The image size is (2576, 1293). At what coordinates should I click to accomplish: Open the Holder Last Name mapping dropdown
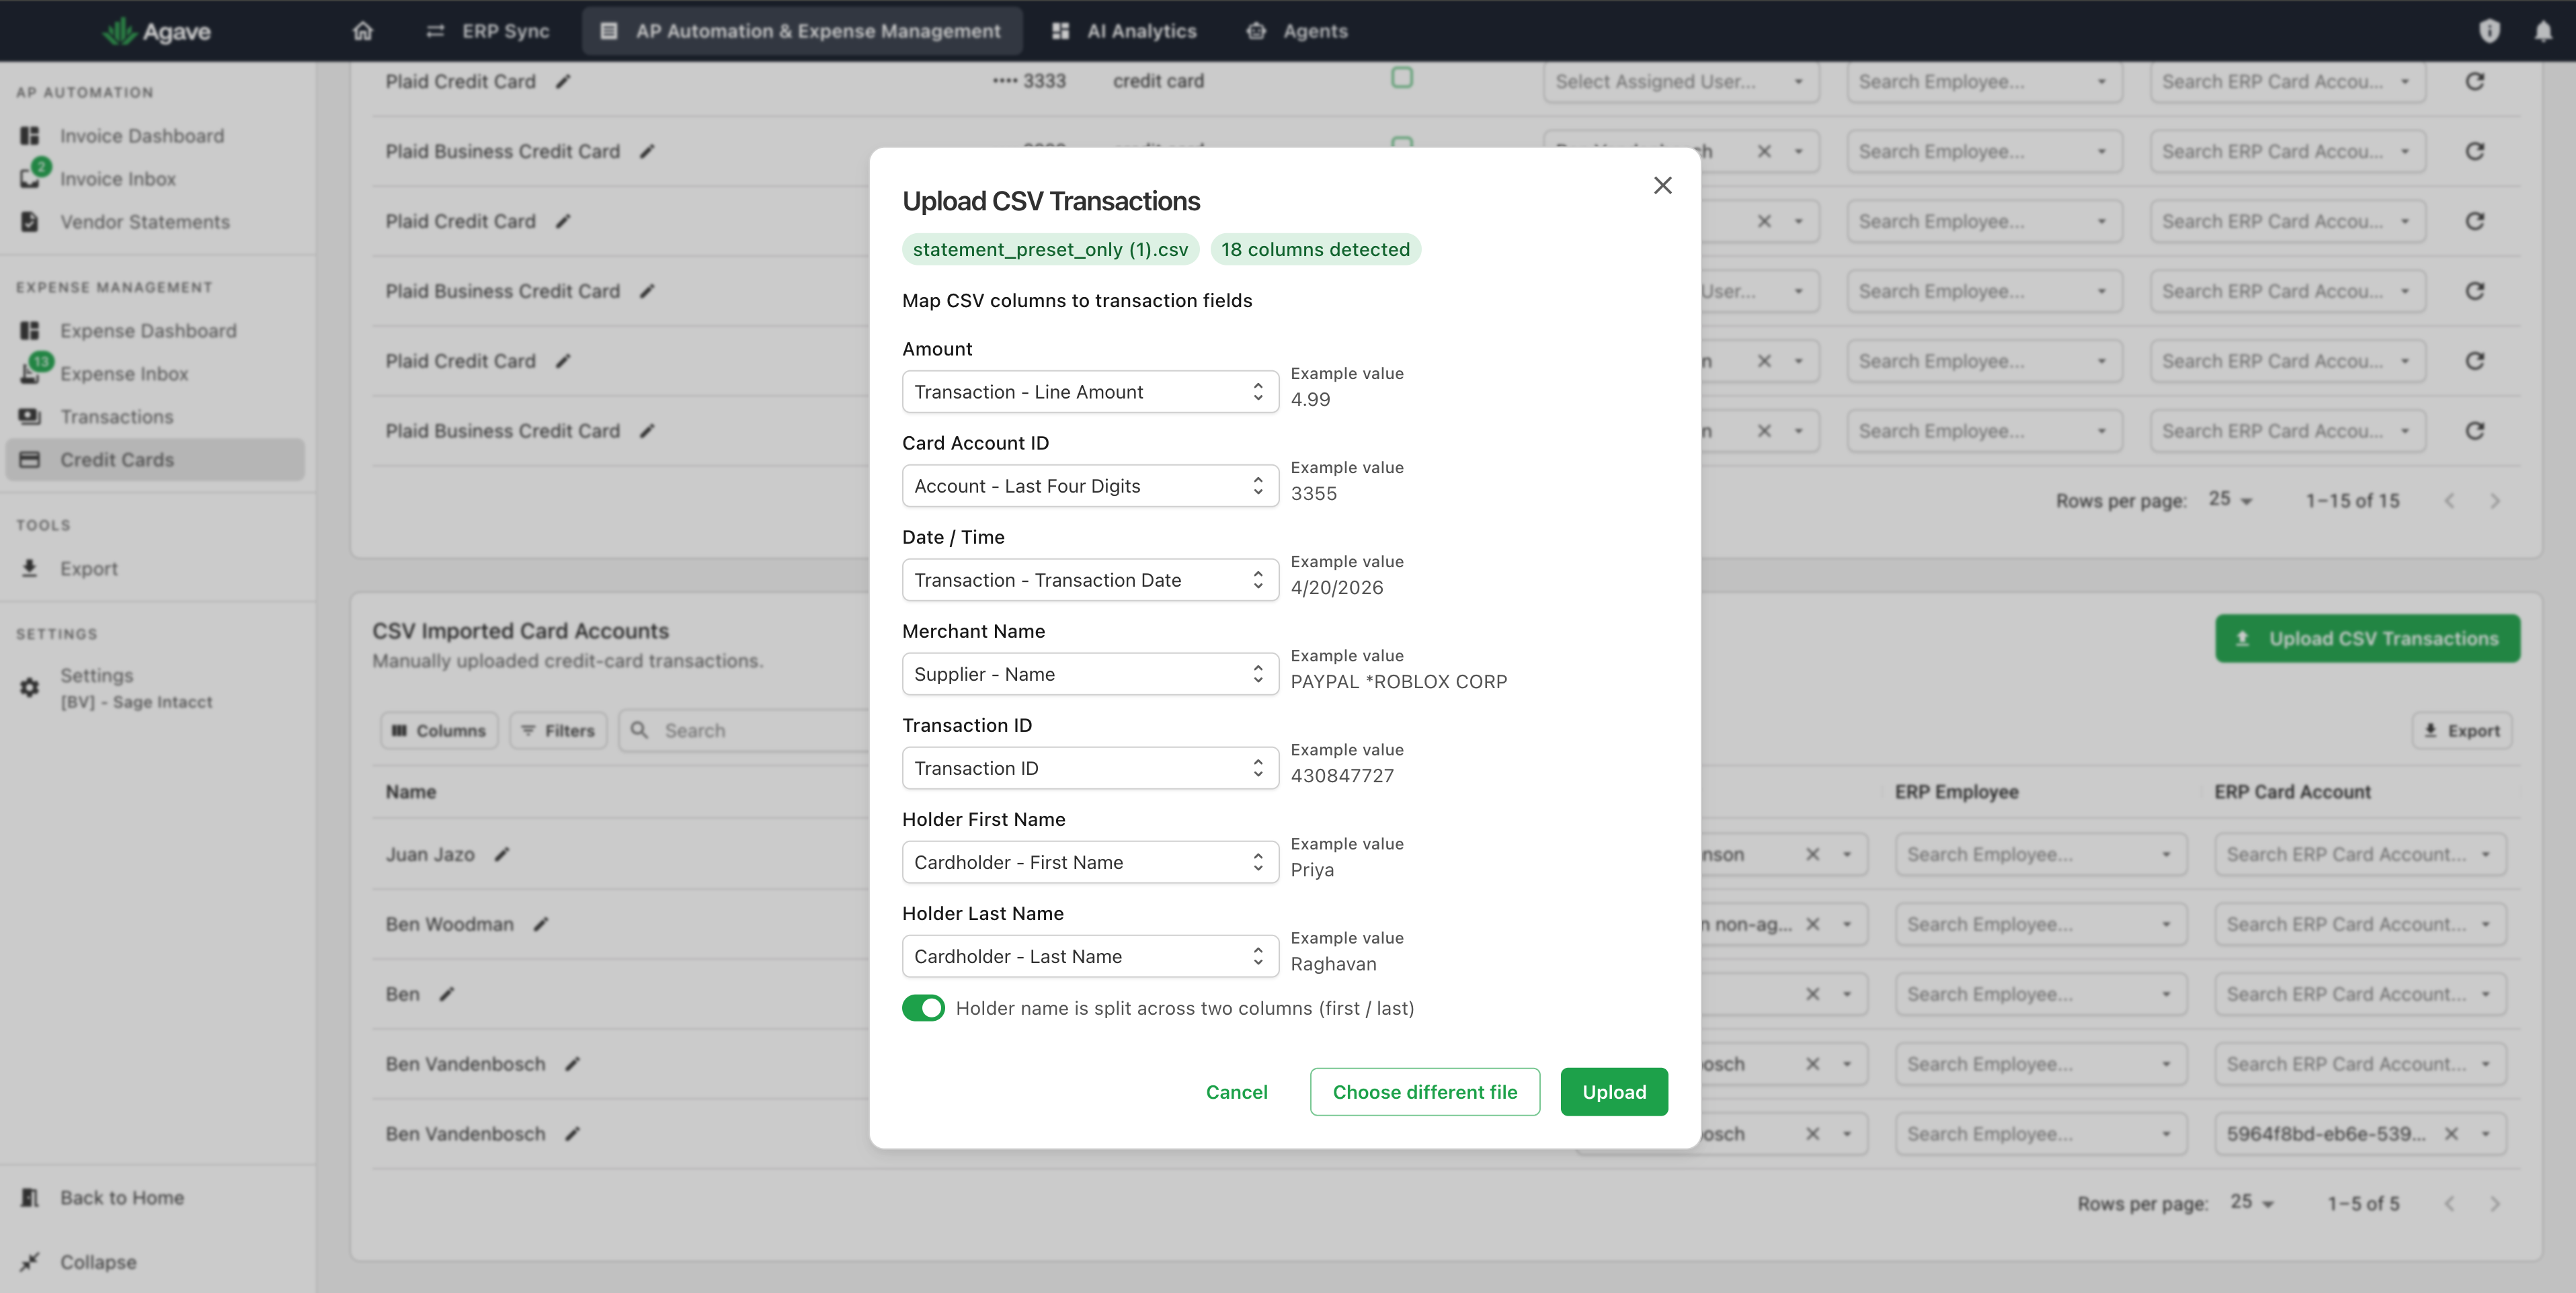pos(1090,956)
